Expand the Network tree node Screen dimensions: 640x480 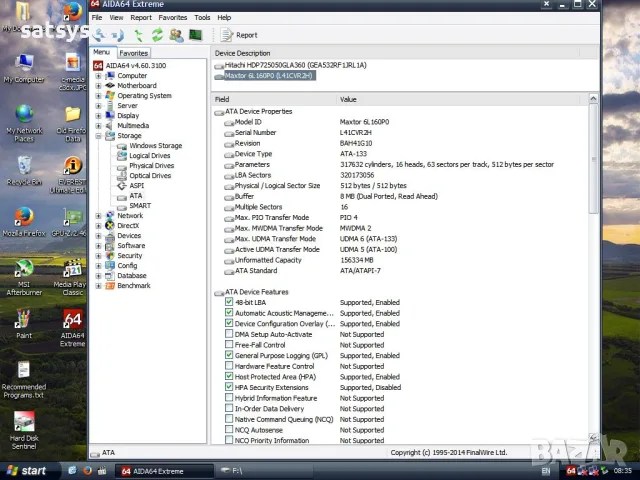point(98,216)
